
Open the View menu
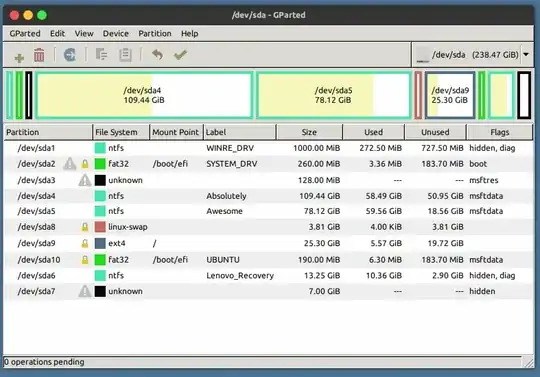[x=84, y=33]
